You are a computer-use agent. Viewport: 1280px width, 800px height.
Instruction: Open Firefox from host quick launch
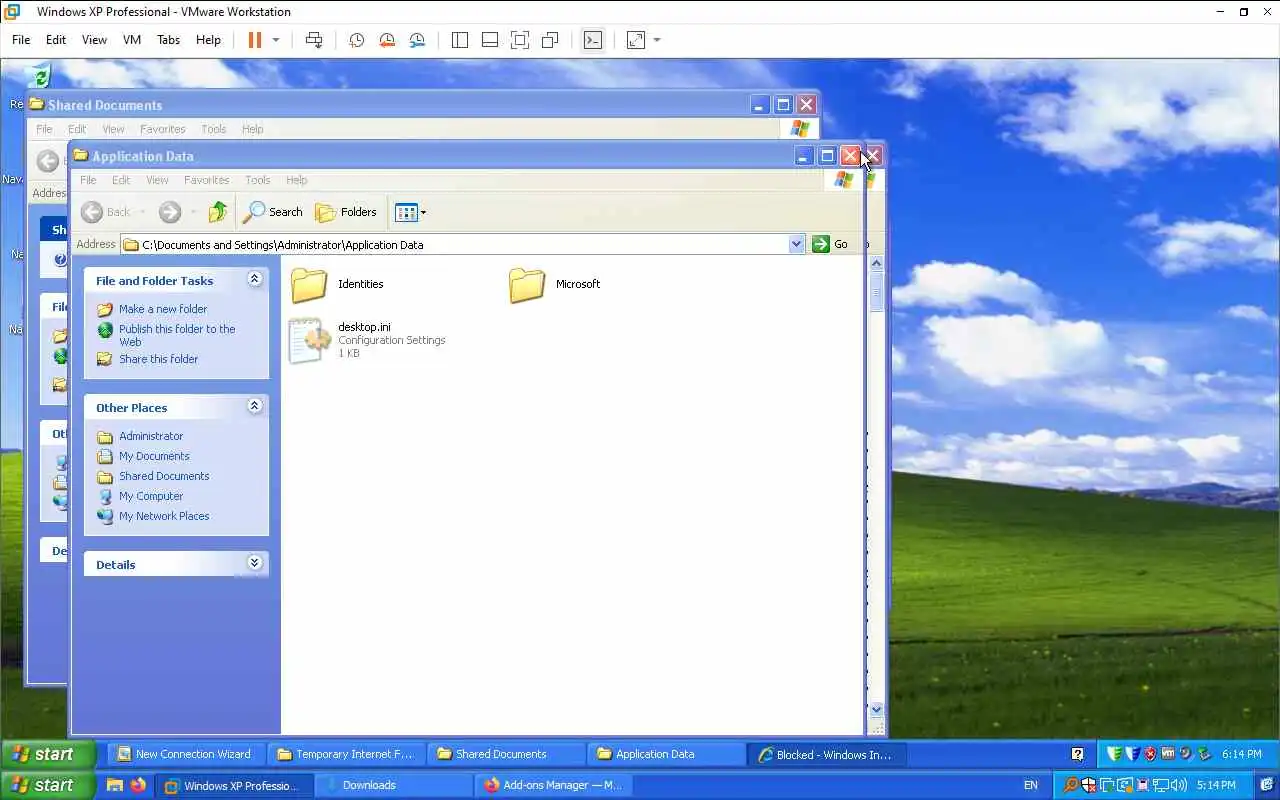138,785
